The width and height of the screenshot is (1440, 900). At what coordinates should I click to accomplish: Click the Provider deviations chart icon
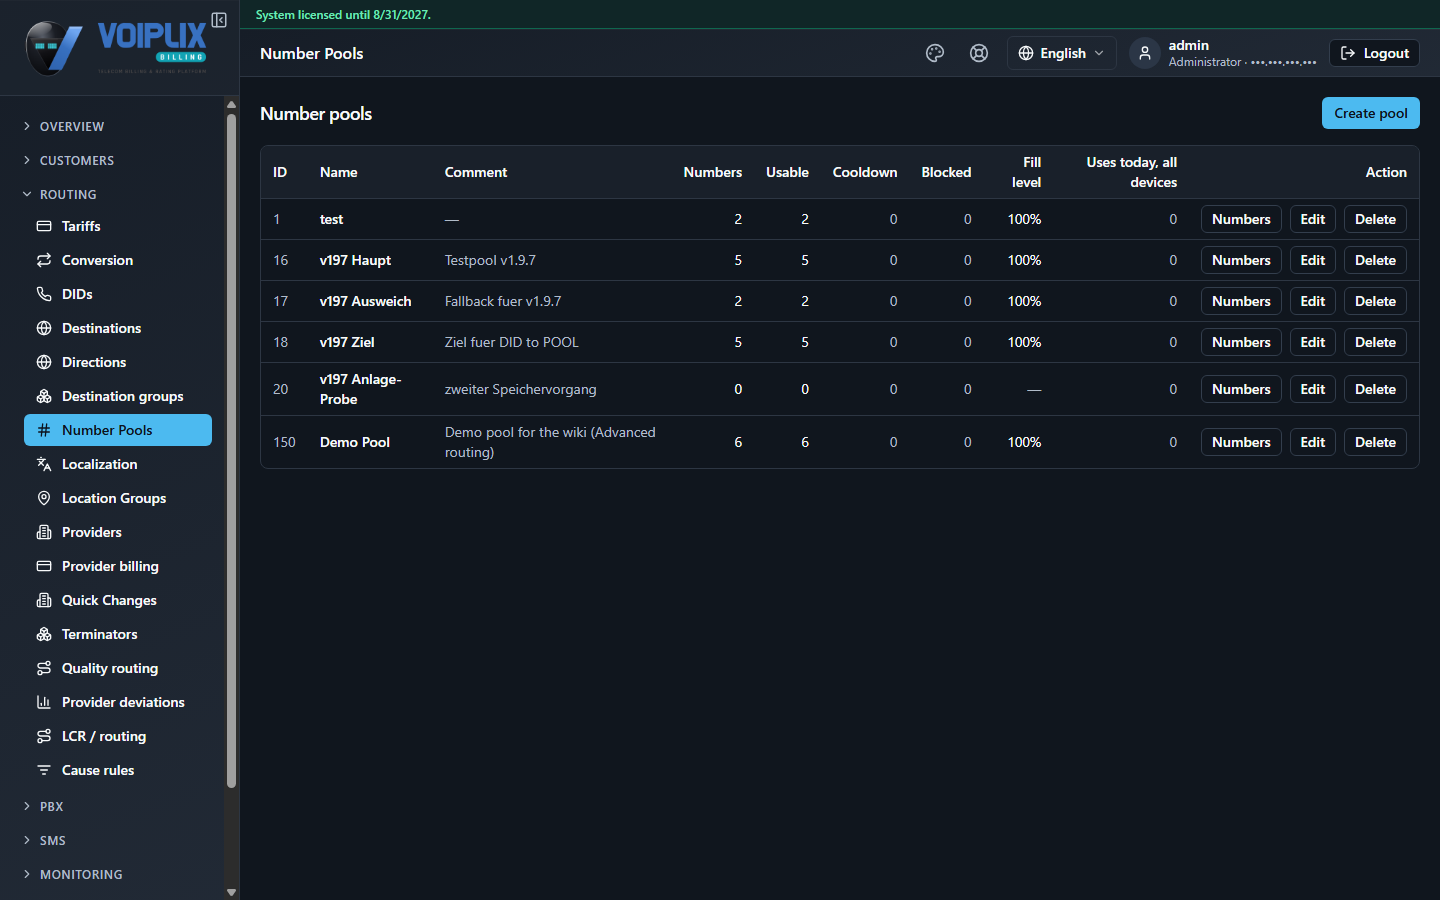click(x=44, y=702)
